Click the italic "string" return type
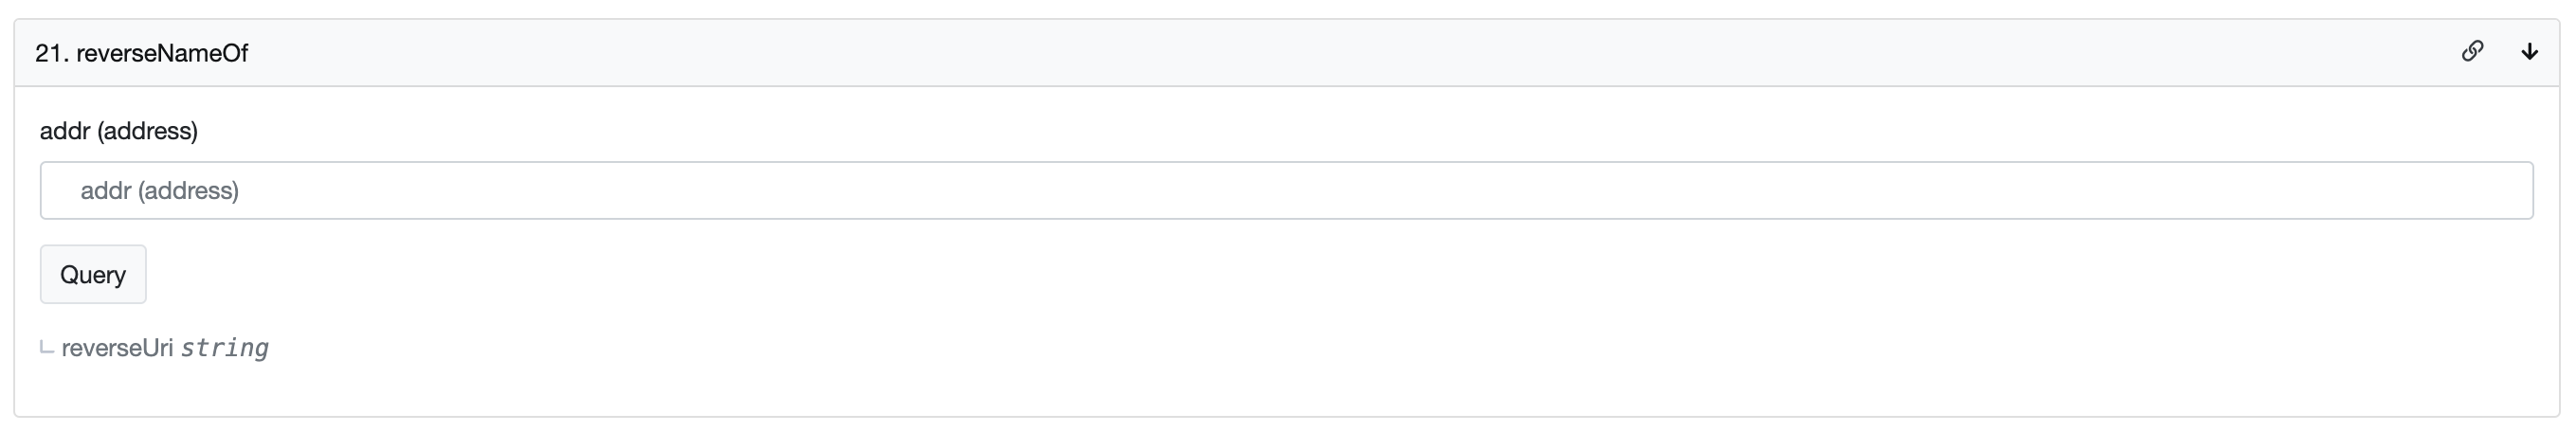 coord(224,348)
